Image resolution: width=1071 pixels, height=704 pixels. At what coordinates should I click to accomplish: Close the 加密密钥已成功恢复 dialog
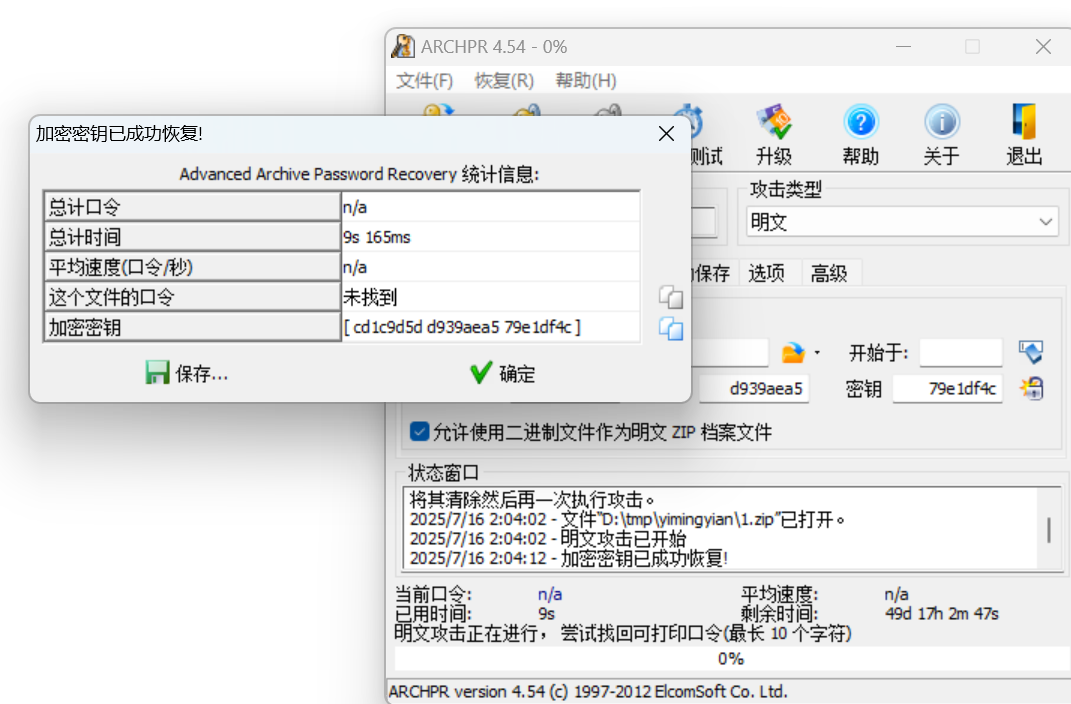[666, 134]
